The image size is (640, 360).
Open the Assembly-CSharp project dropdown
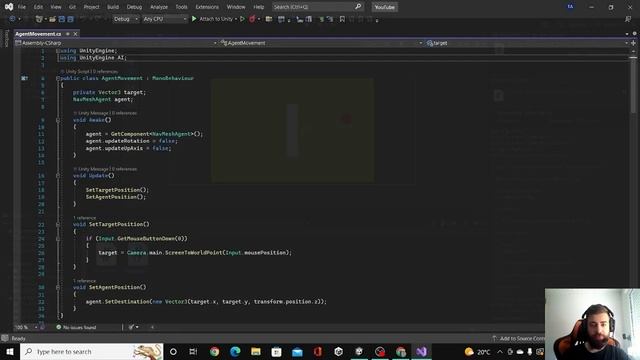pyautogui.click(x=116, y=43)
